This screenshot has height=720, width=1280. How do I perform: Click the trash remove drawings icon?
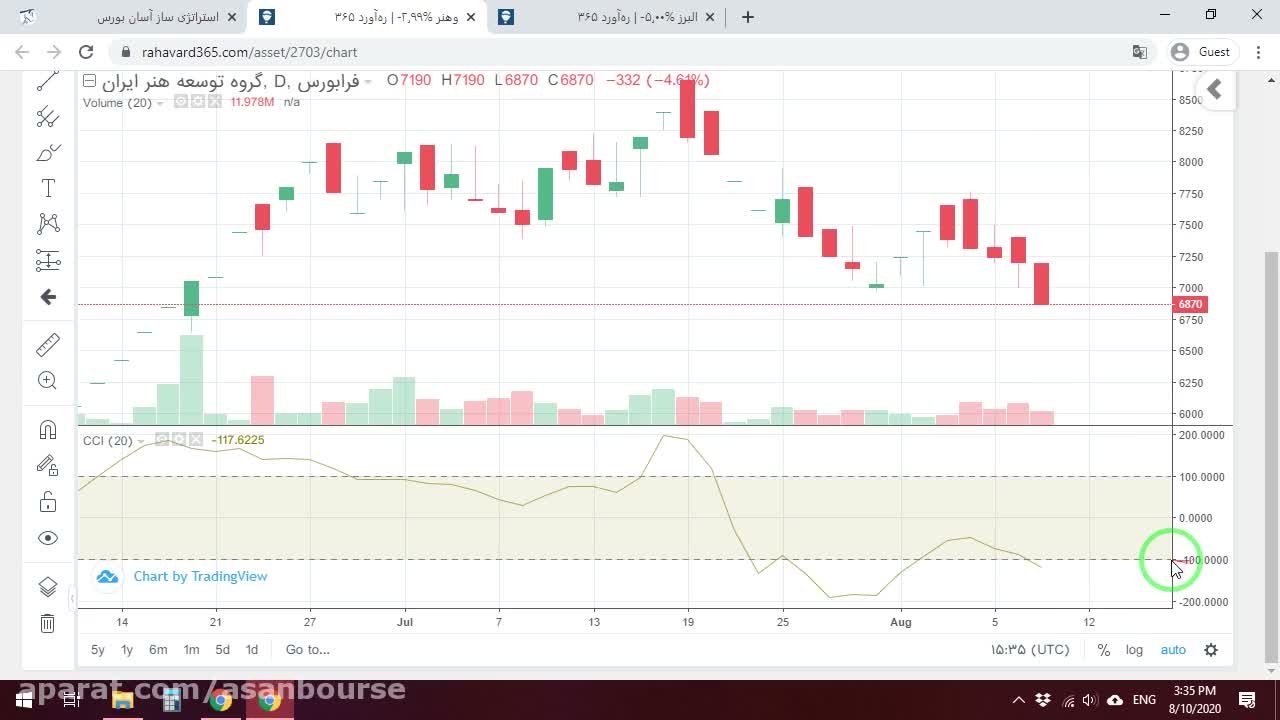[48, 624]
